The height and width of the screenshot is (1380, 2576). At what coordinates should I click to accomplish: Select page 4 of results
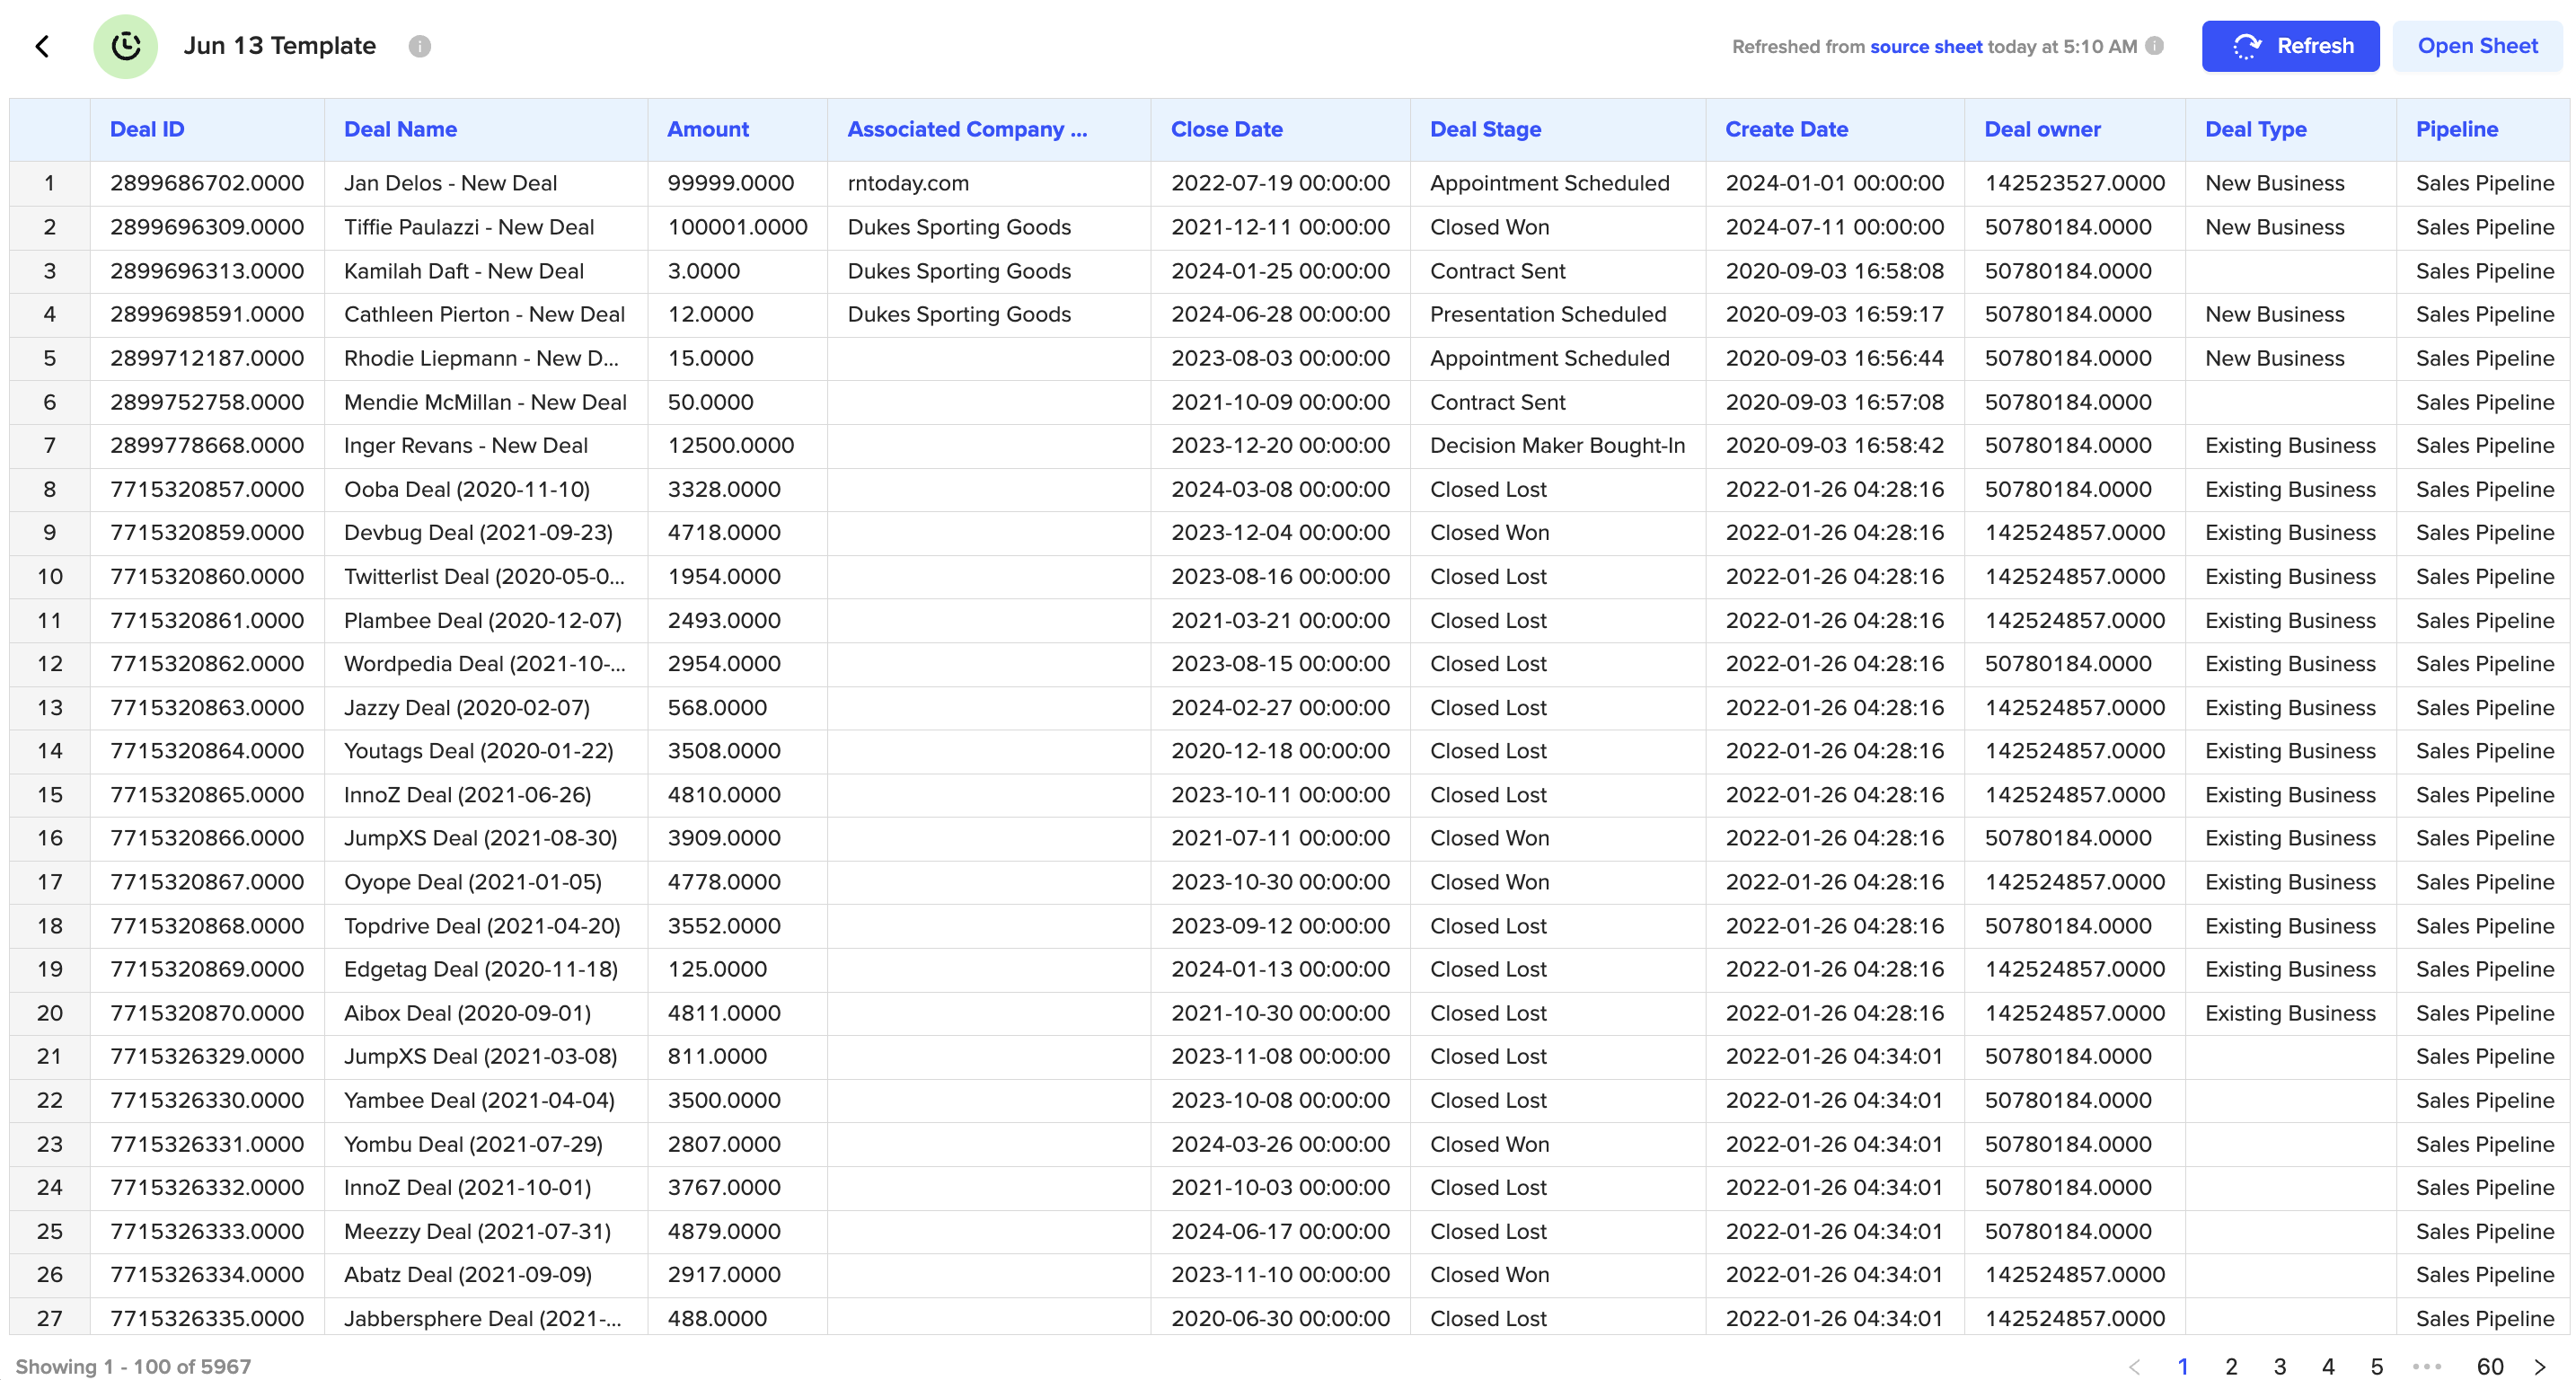pyautogui.click(x=2328, y=1366)
